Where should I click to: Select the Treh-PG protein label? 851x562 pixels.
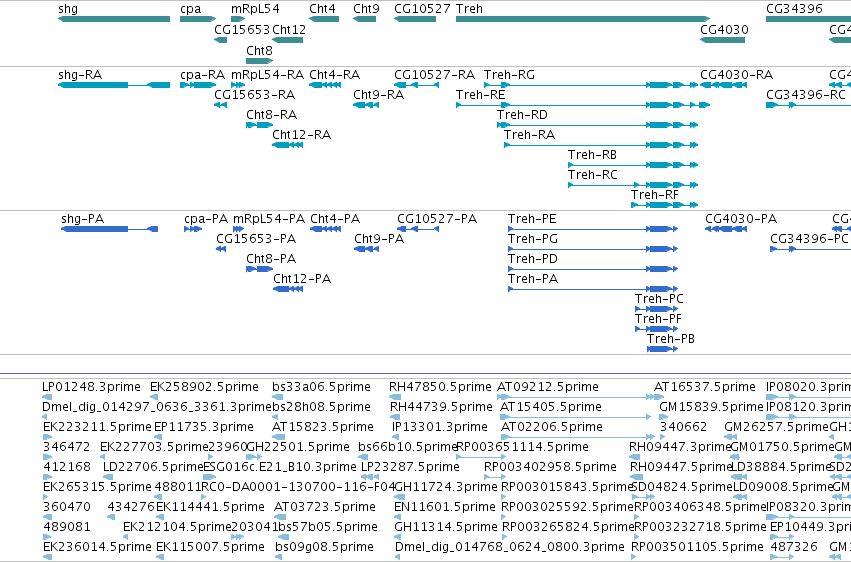point(532,239)
